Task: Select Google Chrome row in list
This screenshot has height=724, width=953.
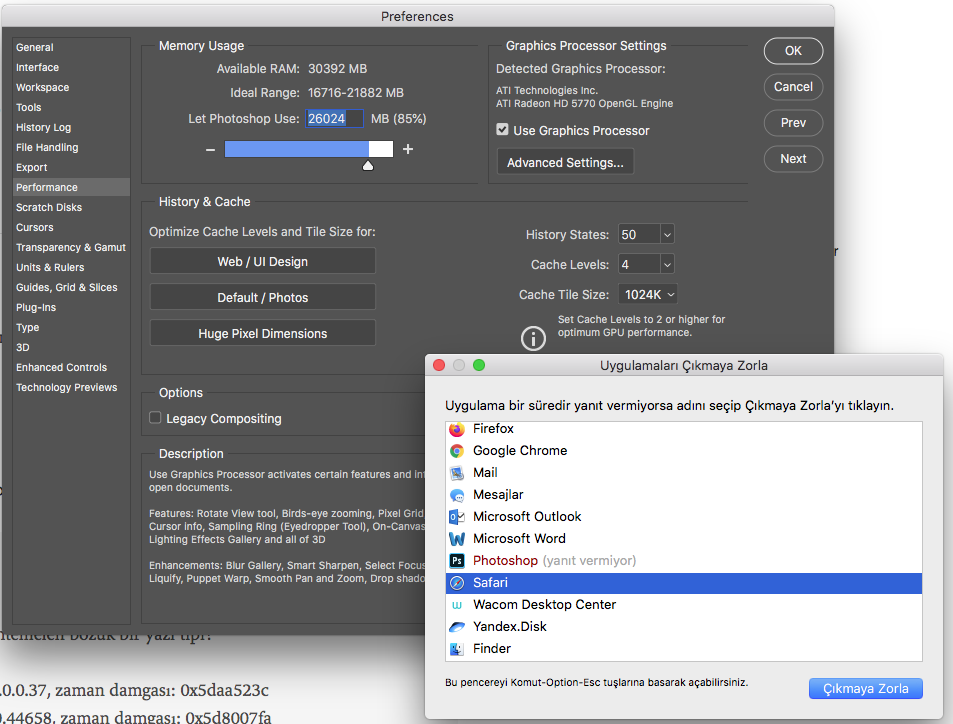Action: (684, 451)
